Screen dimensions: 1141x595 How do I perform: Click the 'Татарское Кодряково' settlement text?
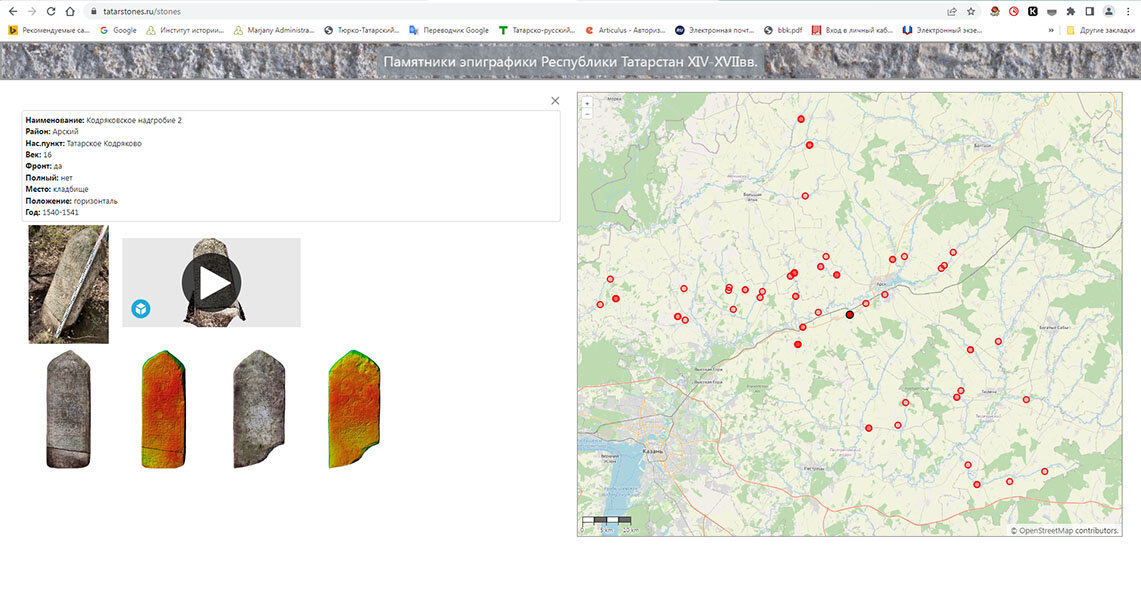click(x=104, y=143)
